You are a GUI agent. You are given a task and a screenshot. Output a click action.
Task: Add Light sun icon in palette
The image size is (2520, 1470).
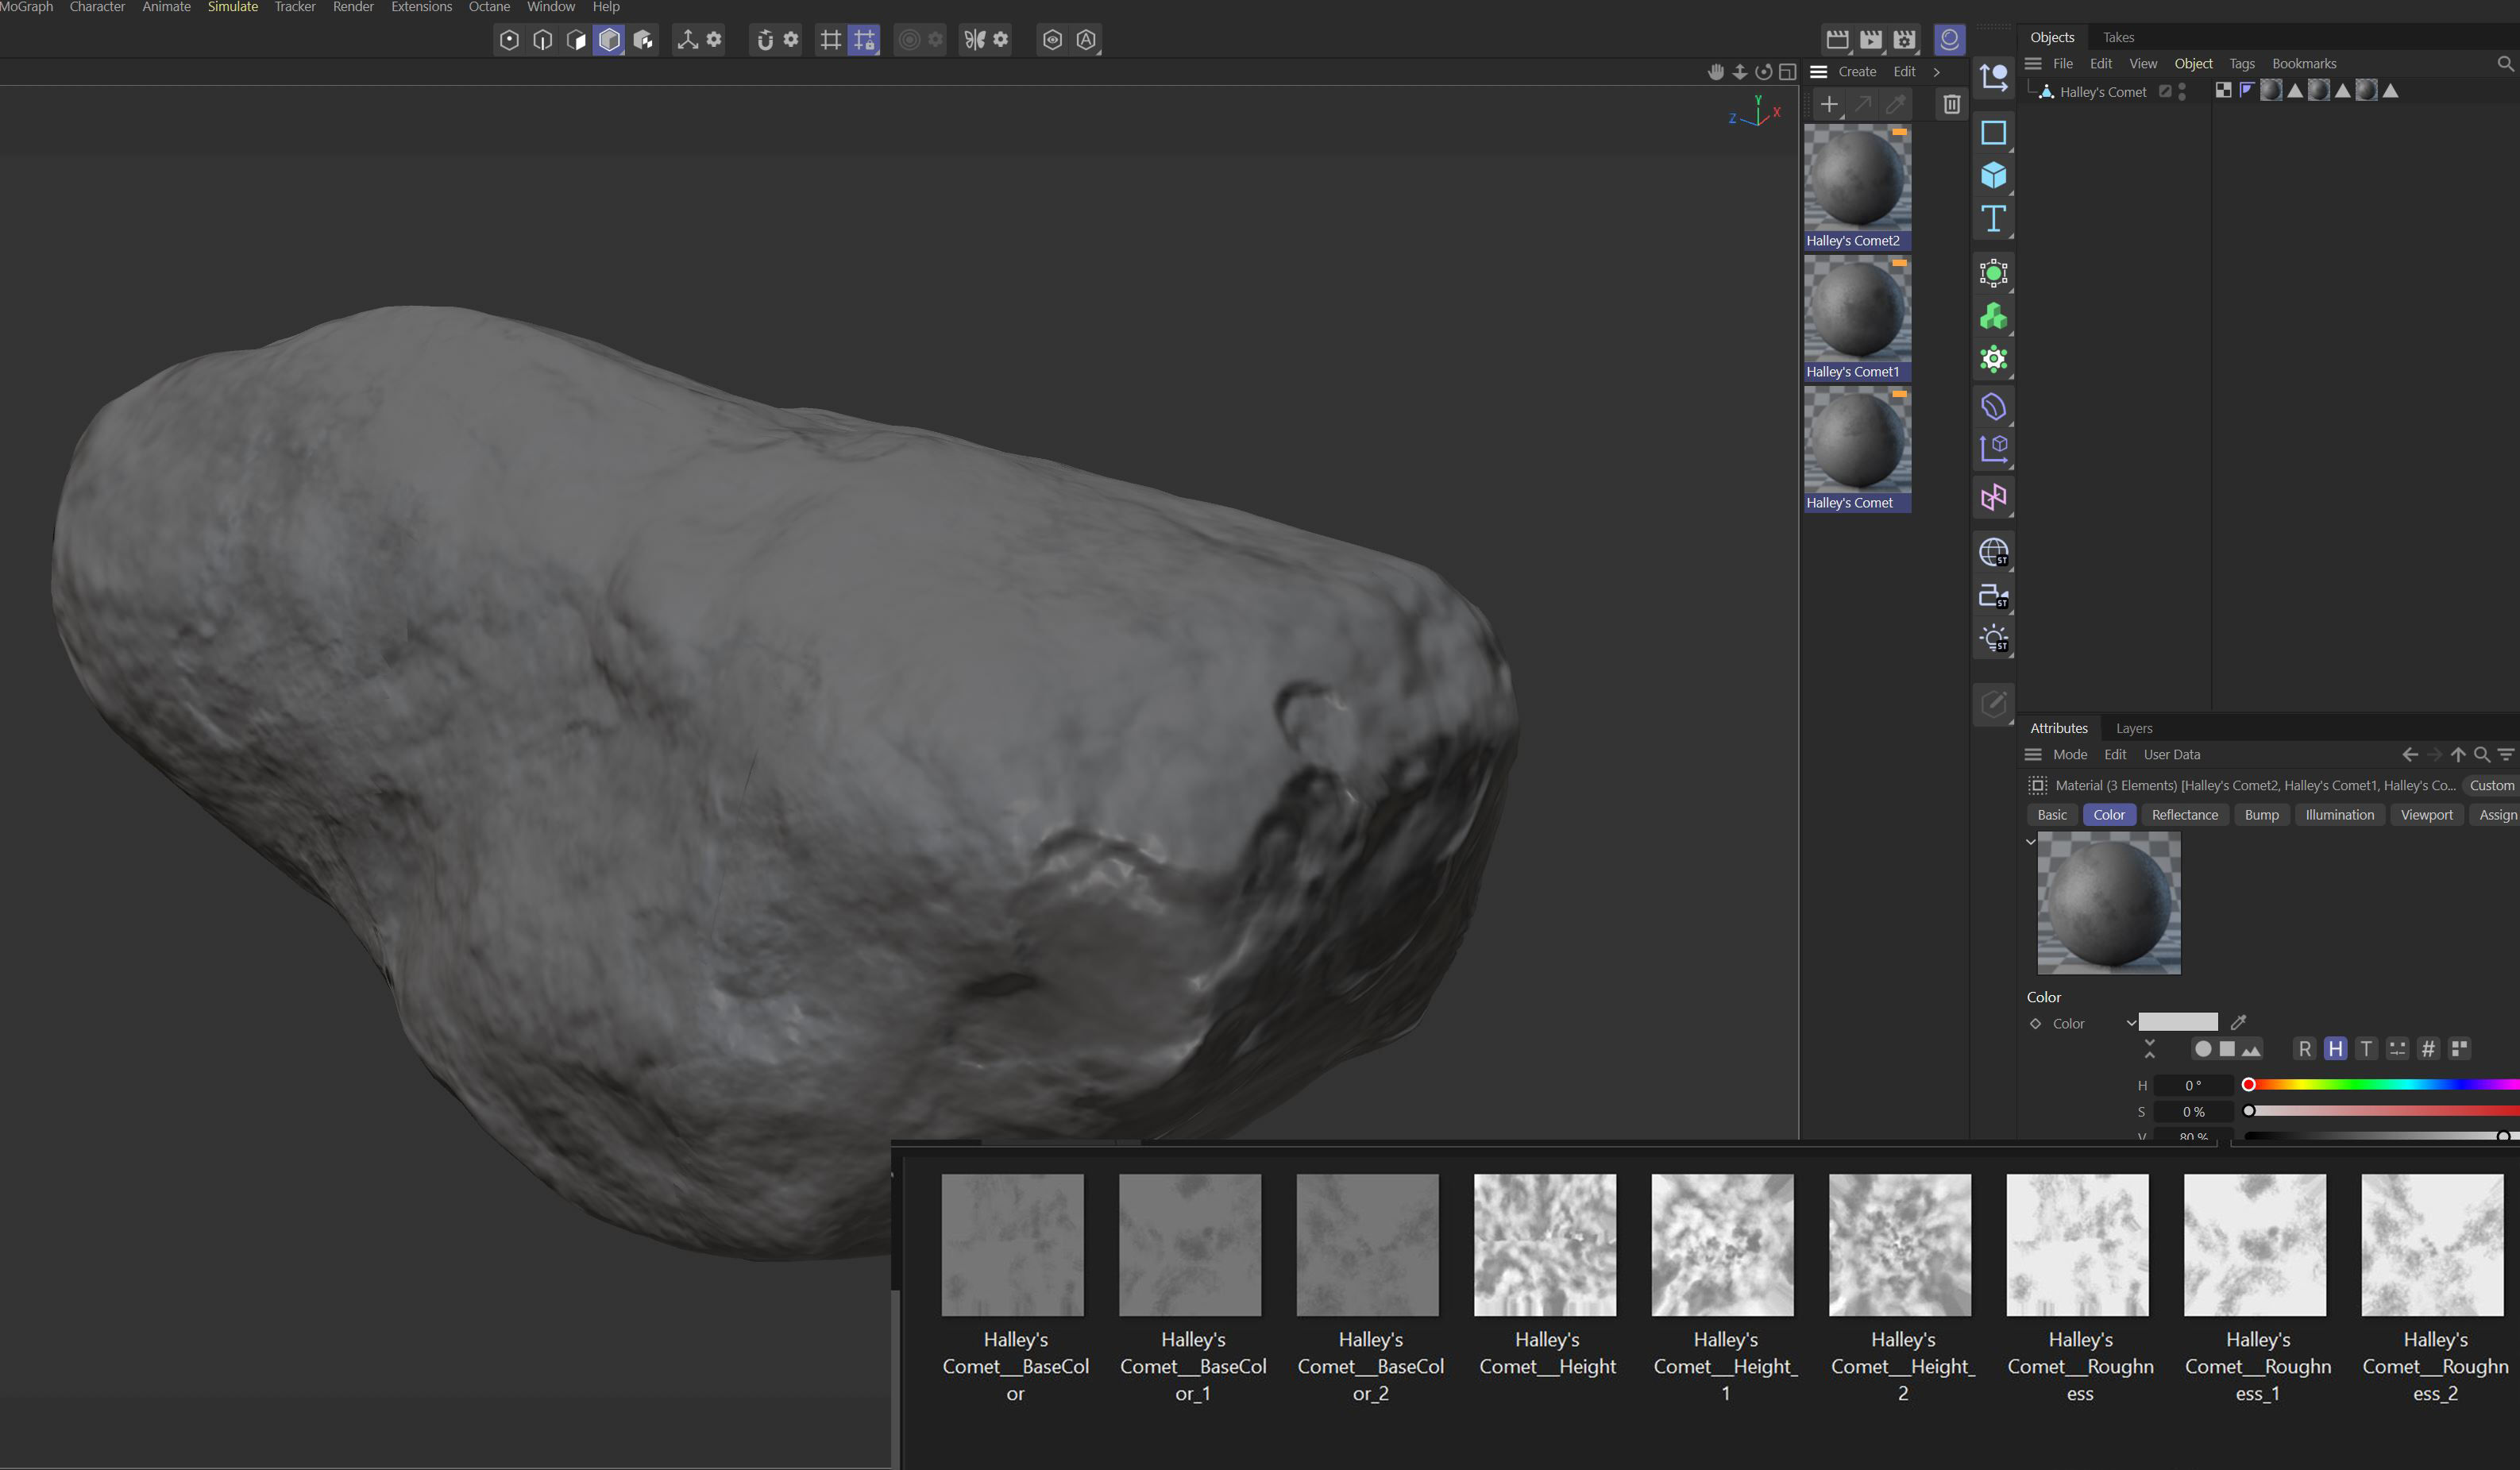[x=1993, y=638]
